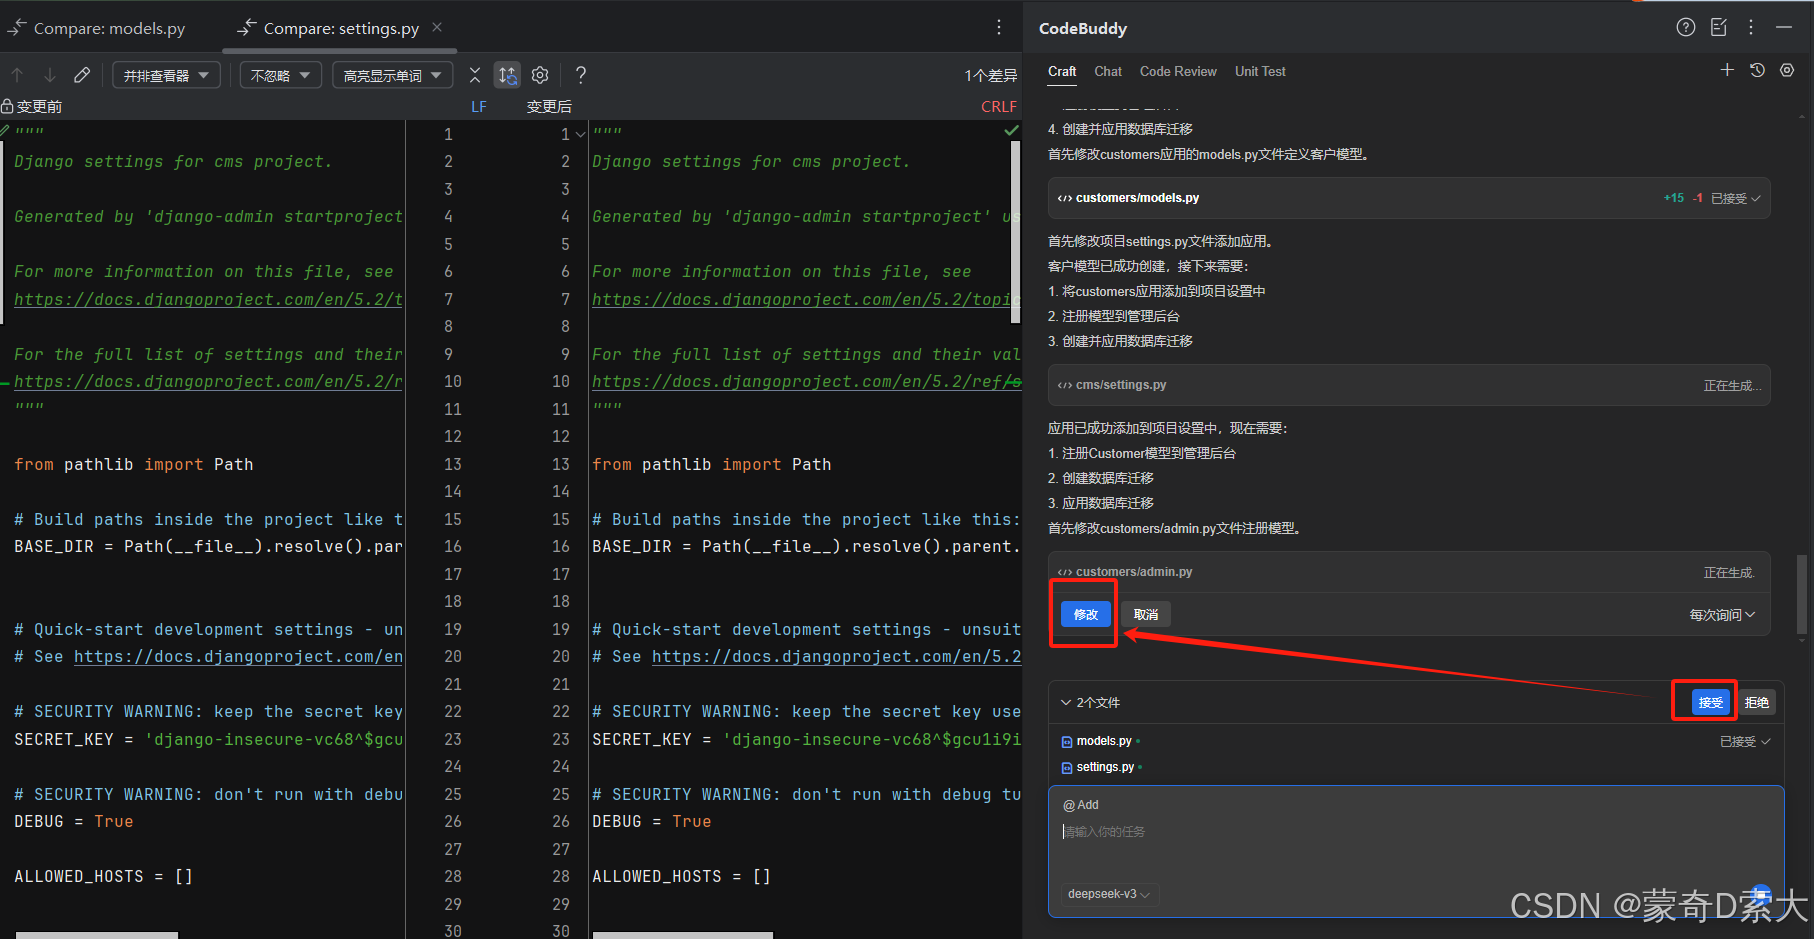The width and height of the screenshot is (1814, 939).
Task: Expand 已接受 dropdown on customers/models.py card
Action: 1736,199
